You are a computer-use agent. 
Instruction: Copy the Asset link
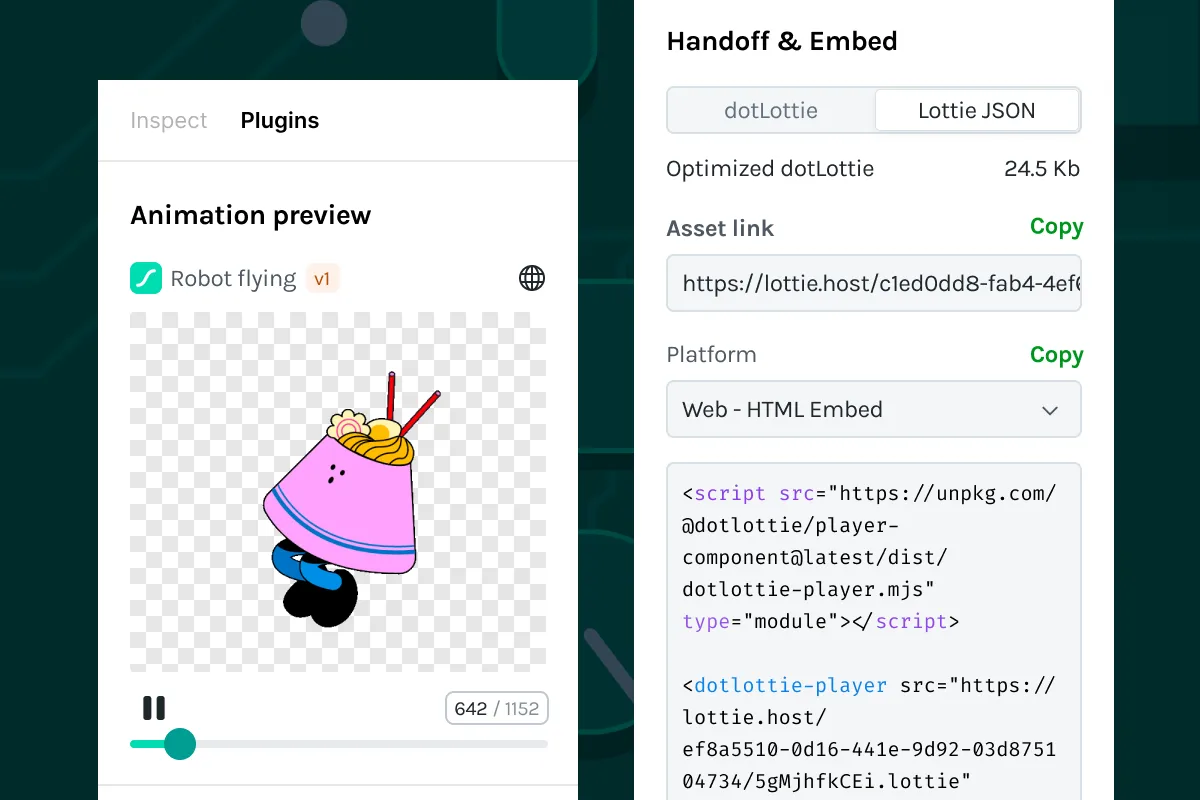tap(1056, 227)
